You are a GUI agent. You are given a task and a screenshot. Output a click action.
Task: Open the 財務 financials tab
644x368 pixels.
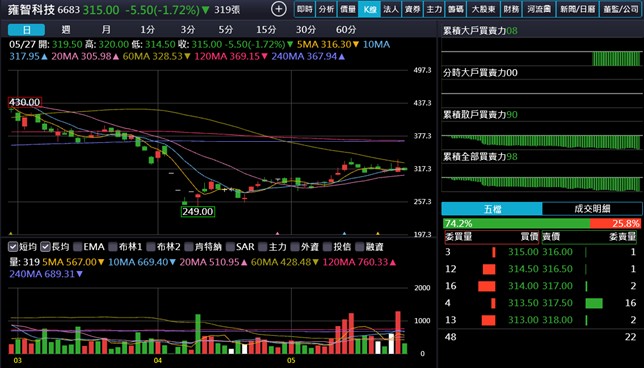(511, 9)
